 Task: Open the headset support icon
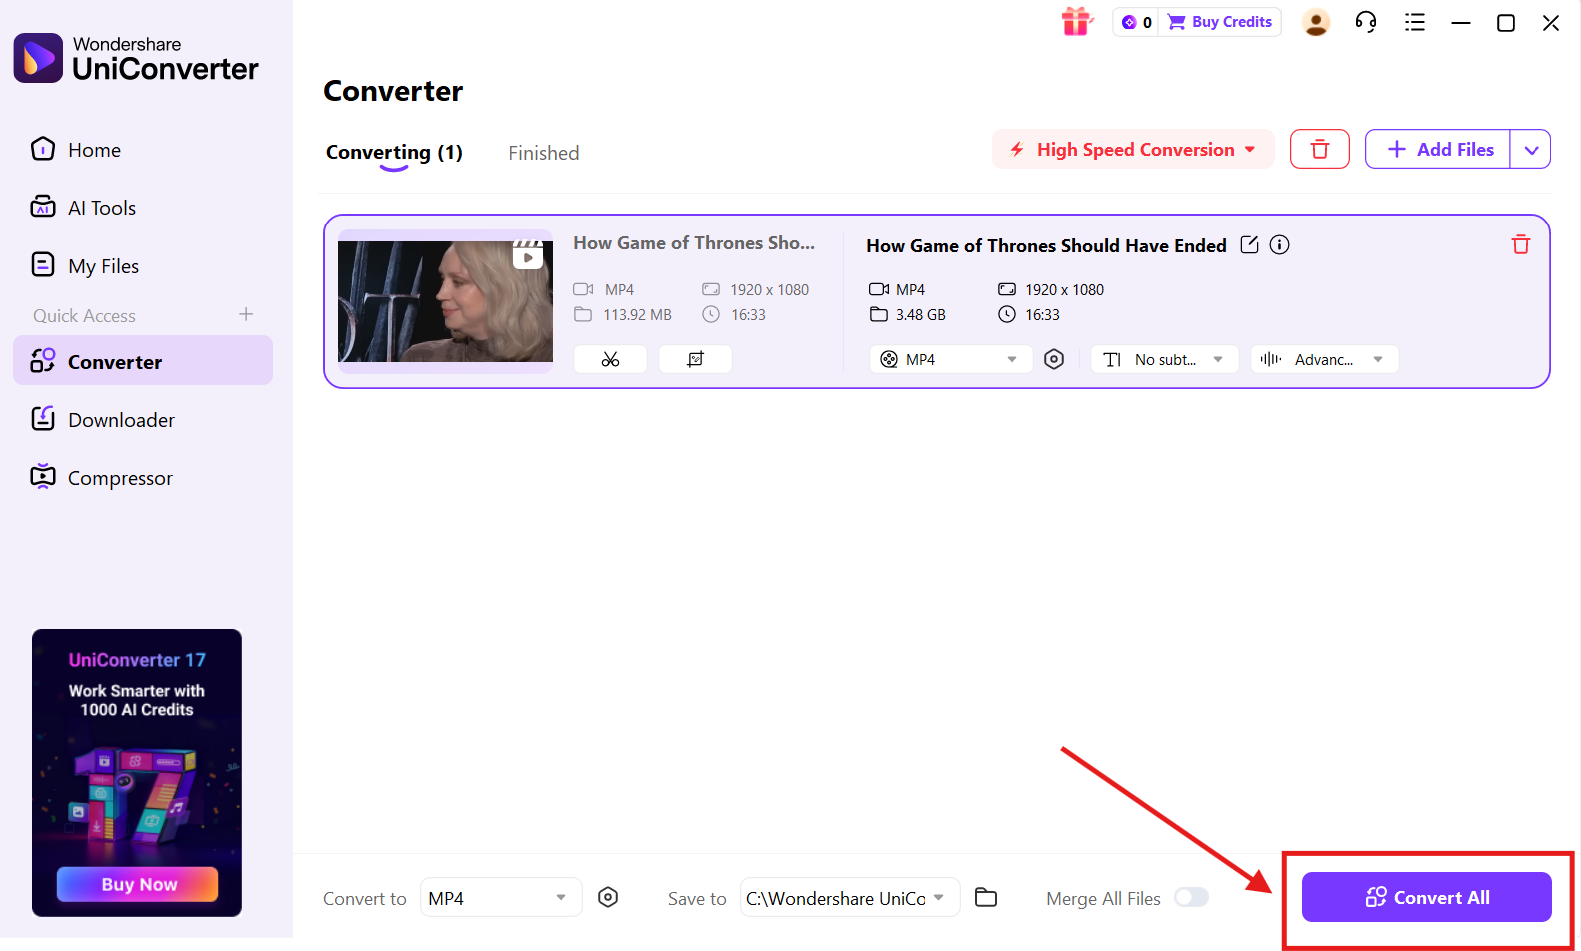[1366, 22]
